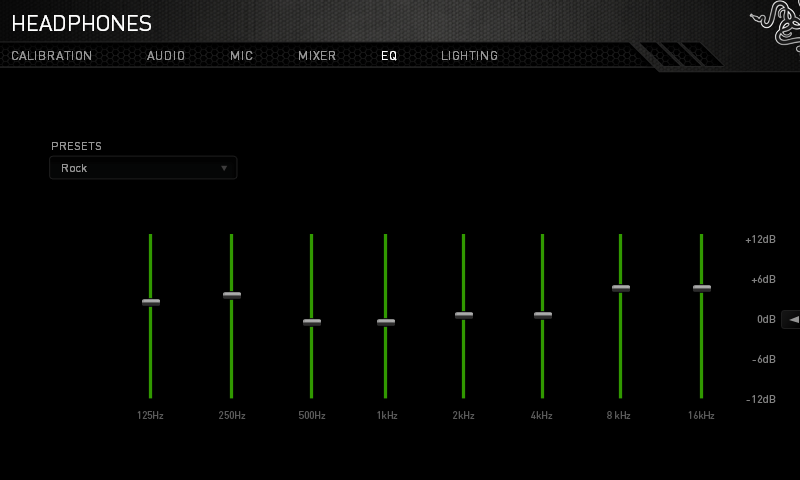Click the 125Hz frequency label

[x=150, y=415]
